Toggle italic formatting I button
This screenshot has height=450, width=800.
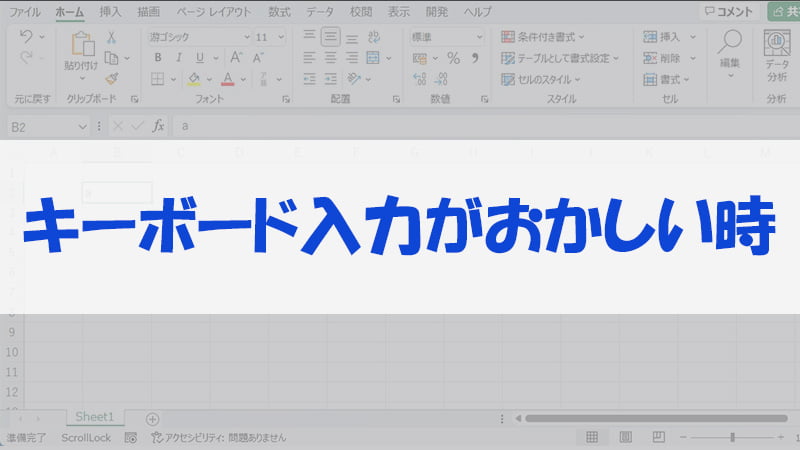click(x=178, y=58)
